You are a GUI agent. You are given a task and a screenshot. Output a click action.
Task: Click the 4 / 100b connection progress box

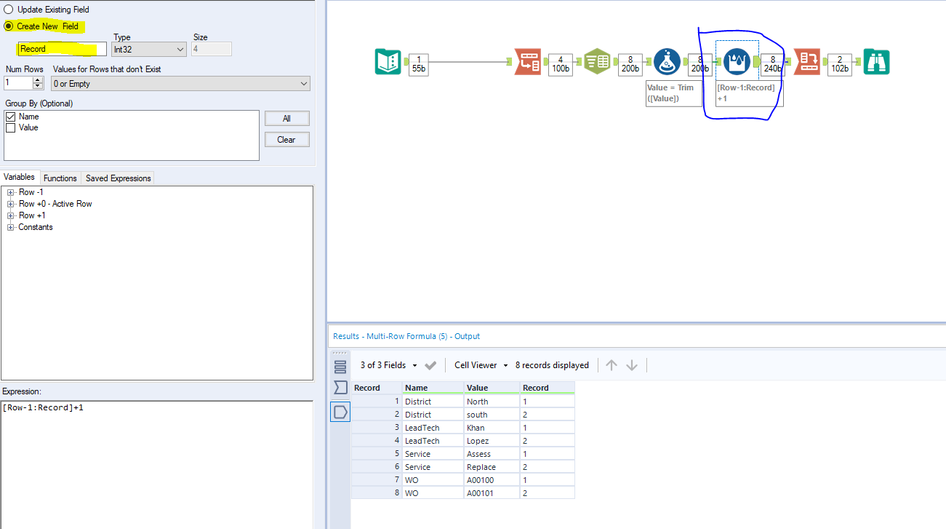[x=560, y=64]
